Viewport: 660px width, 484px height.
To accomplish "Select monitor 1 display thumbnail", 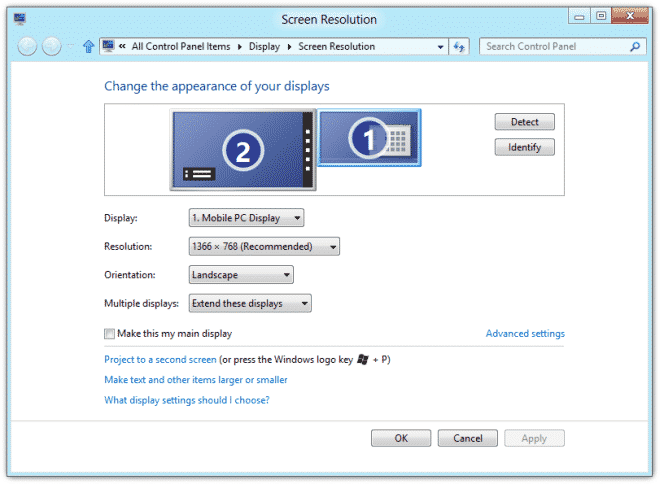I will click(x=369, y=141).
